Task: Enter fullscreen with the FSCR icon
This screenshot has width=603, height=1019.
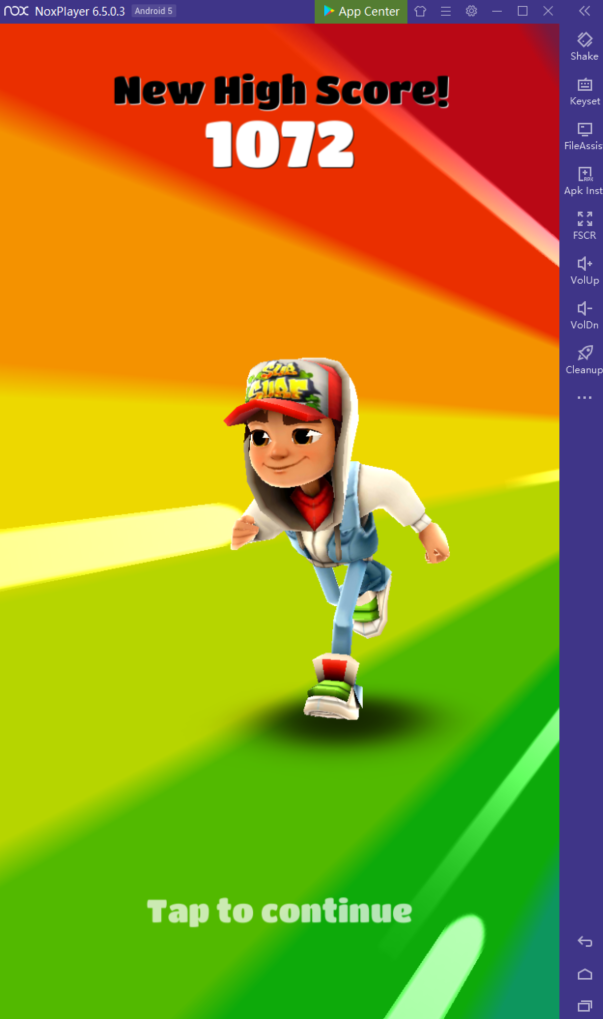Action: pos(584,226)
